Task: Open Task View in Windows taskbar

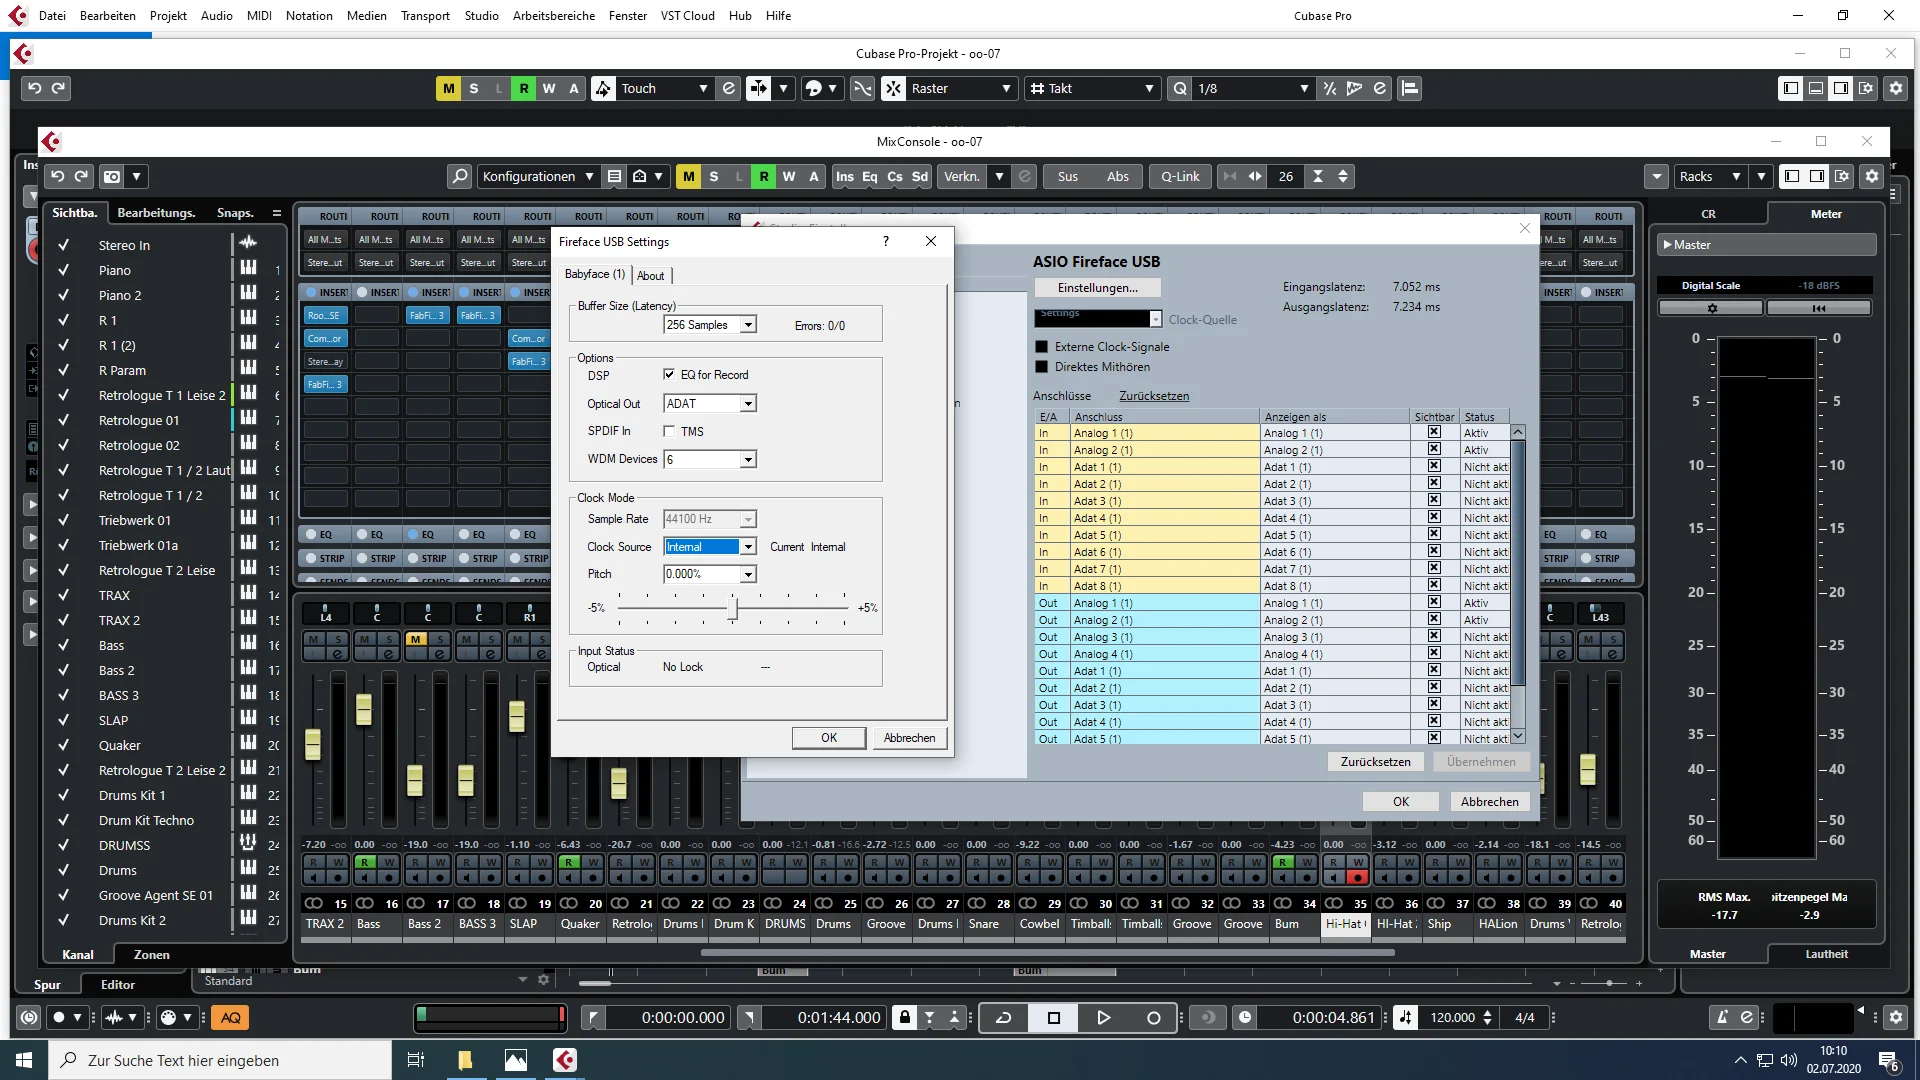Action: point(416,1059)
